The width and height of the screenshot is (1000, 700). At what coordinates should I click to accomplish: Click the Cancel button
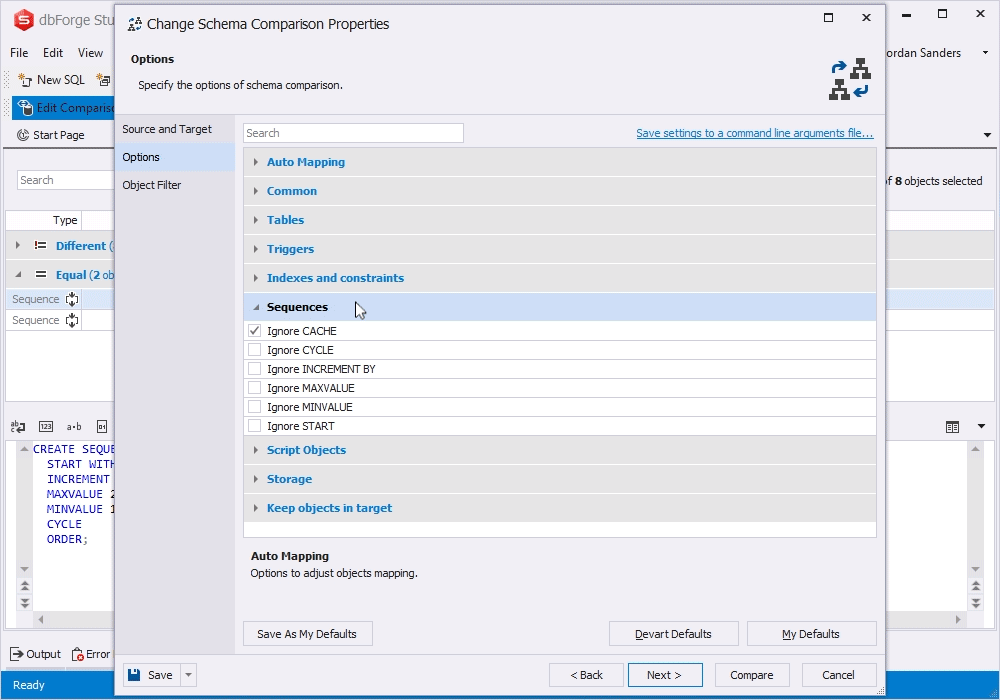coord(839,674)
